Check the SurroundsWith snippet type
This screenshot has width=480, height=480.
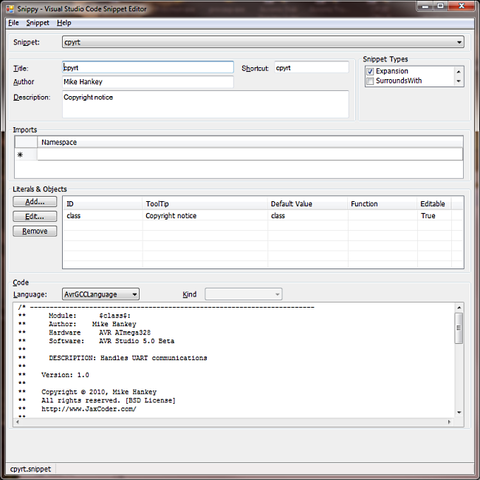[370, 81]
